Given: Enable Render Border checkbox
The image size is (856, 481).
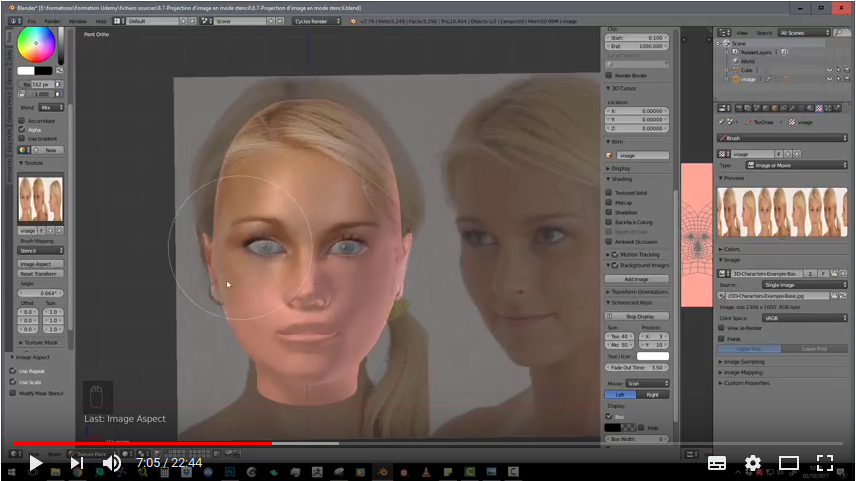Looking at the screenshot, I should coord(609,75).
